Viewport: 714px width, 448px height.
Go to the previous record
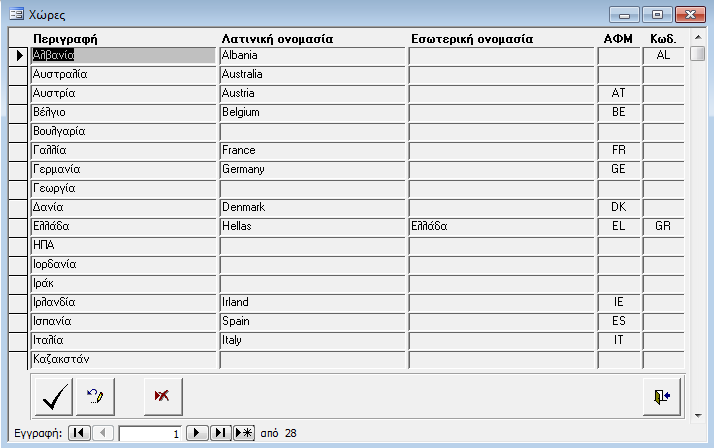[x=103, y=433]
